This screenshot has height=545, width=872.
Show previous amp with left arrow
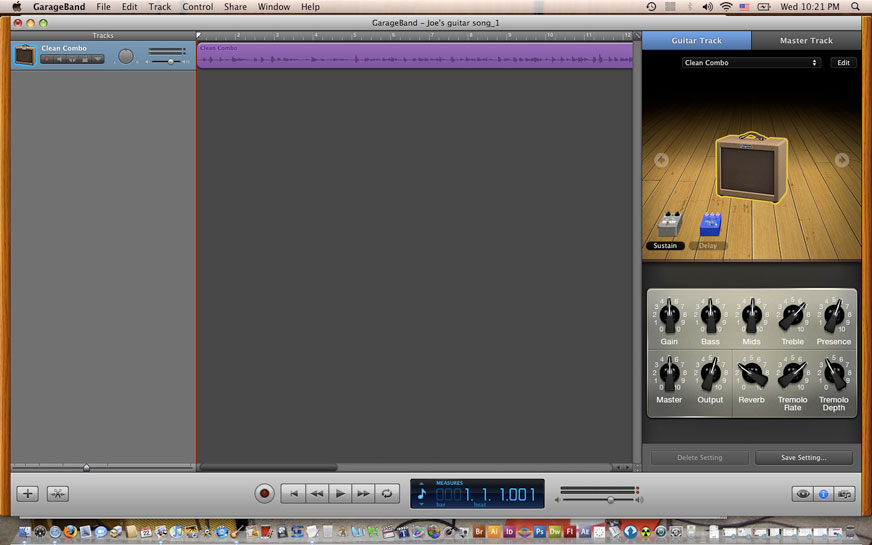coord(661,160)
